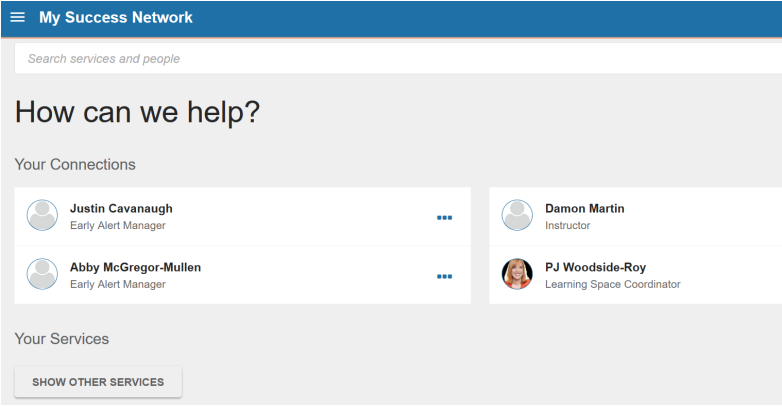The image size is (782, 406).
Task: Click the Learning Space Coordinator role text
Action: coord(612,284)
